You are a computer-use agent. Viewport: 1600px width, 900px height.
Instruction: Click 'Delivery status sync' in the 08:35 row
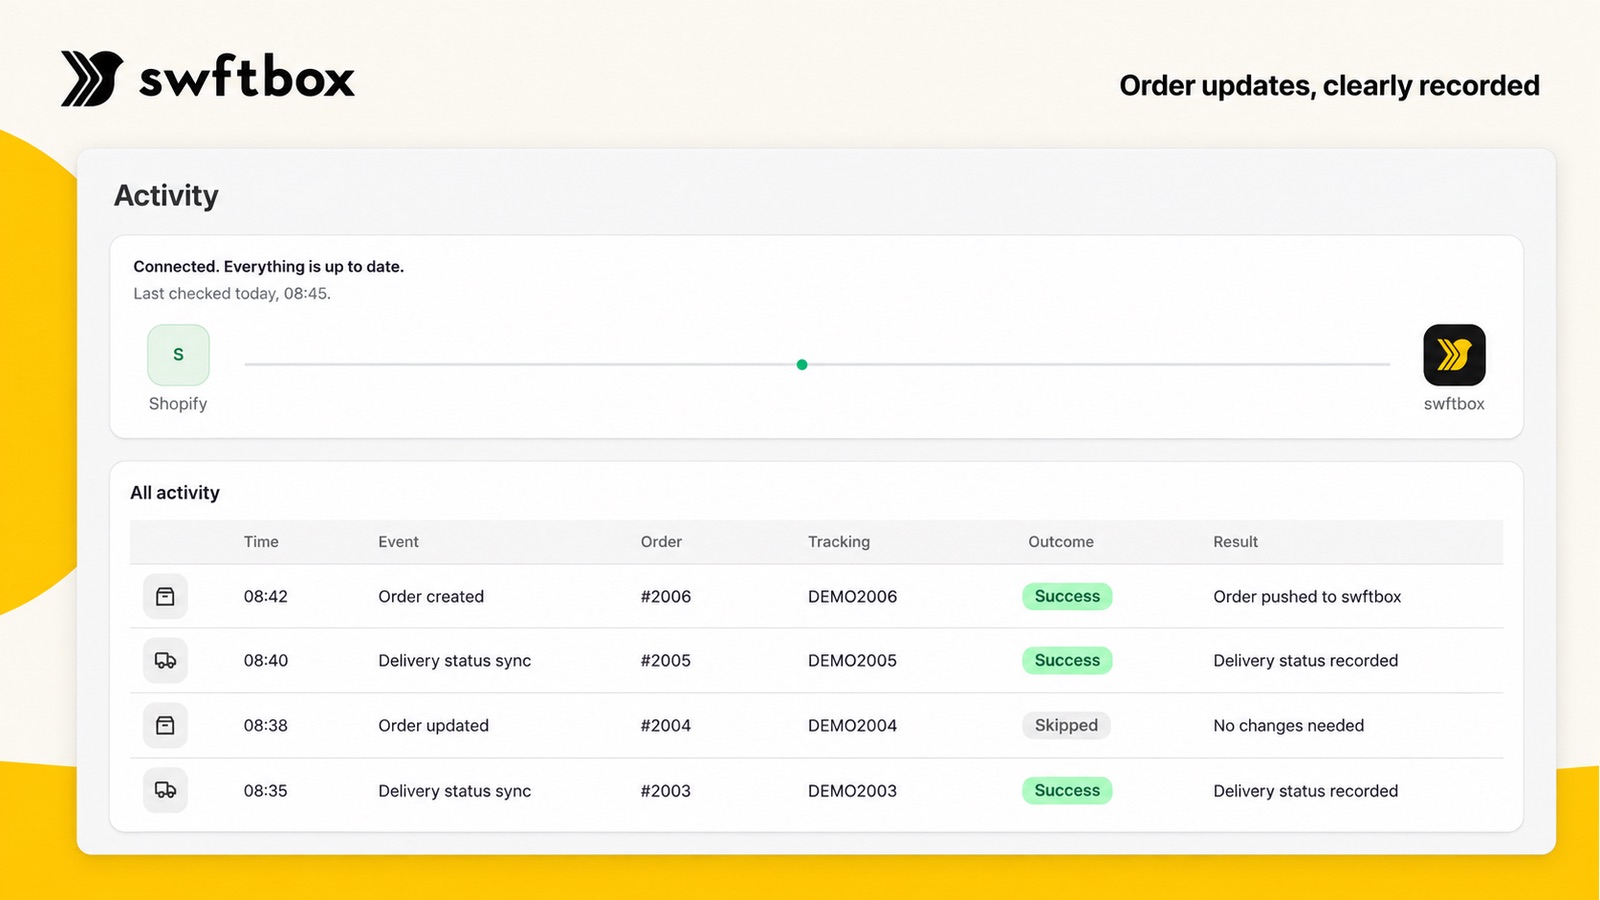point(454,791)
